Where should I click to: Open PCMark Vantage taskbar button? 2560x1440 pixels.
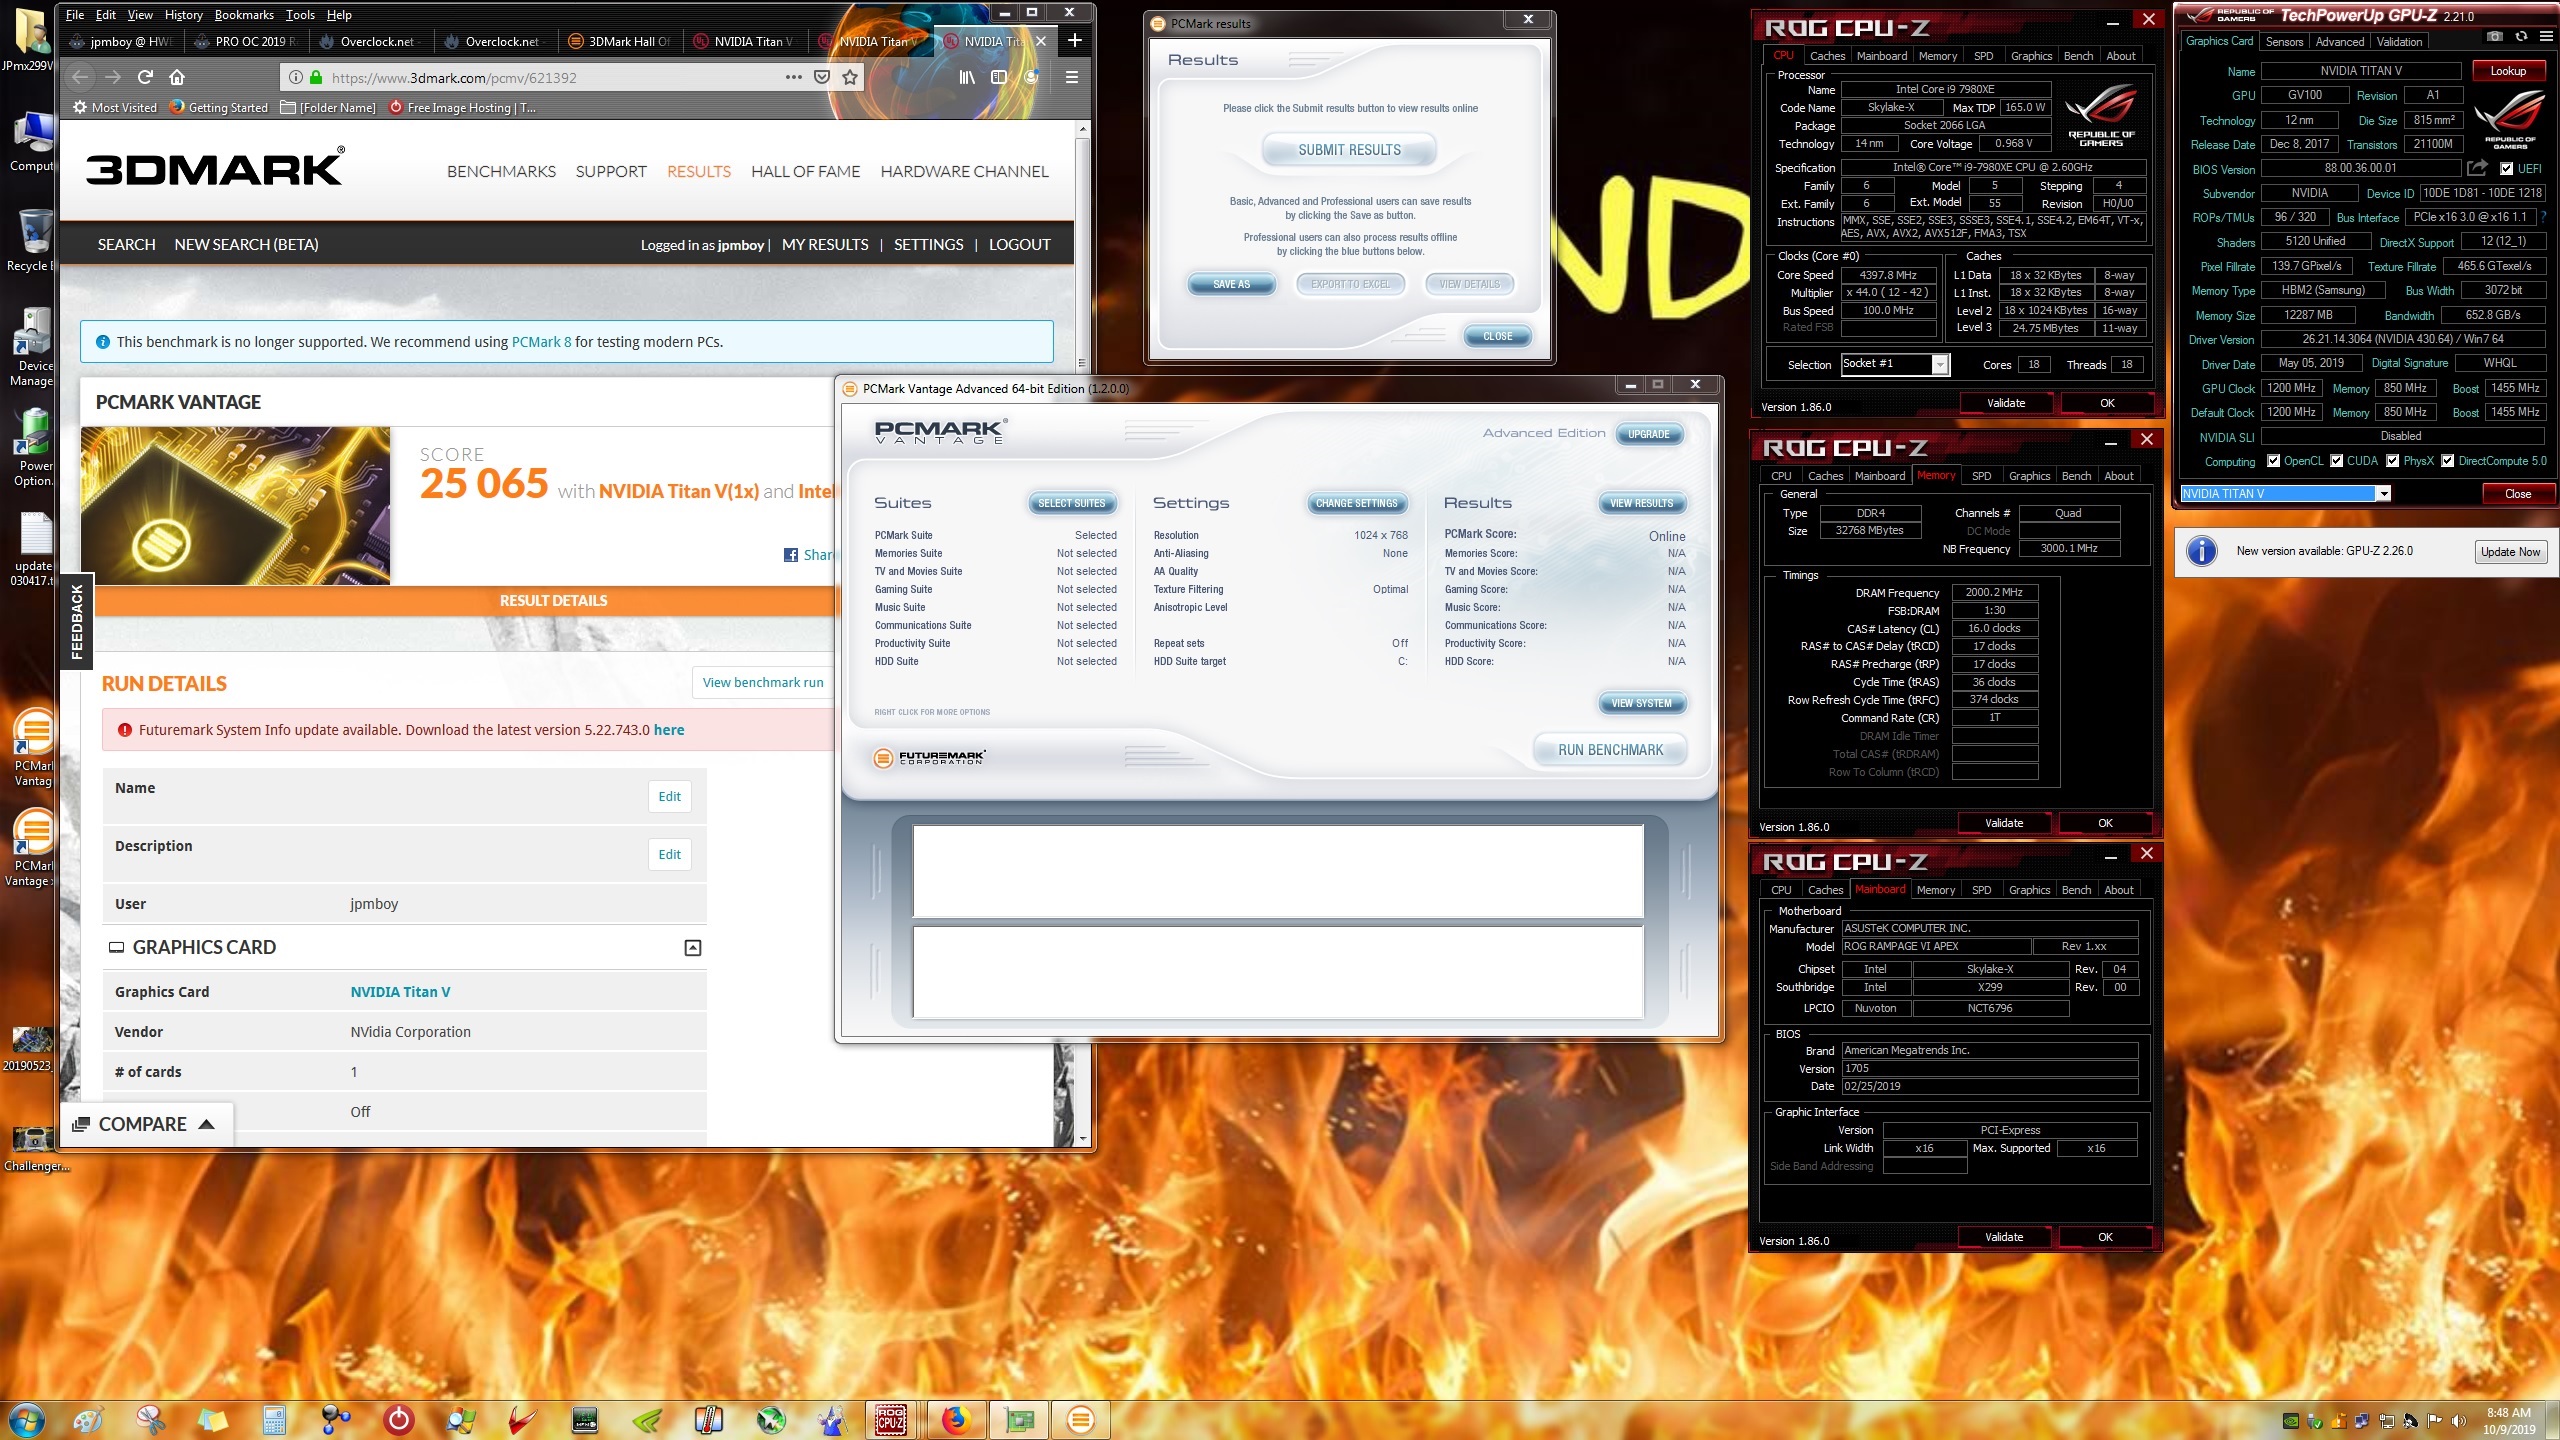click(1080, 1420)
